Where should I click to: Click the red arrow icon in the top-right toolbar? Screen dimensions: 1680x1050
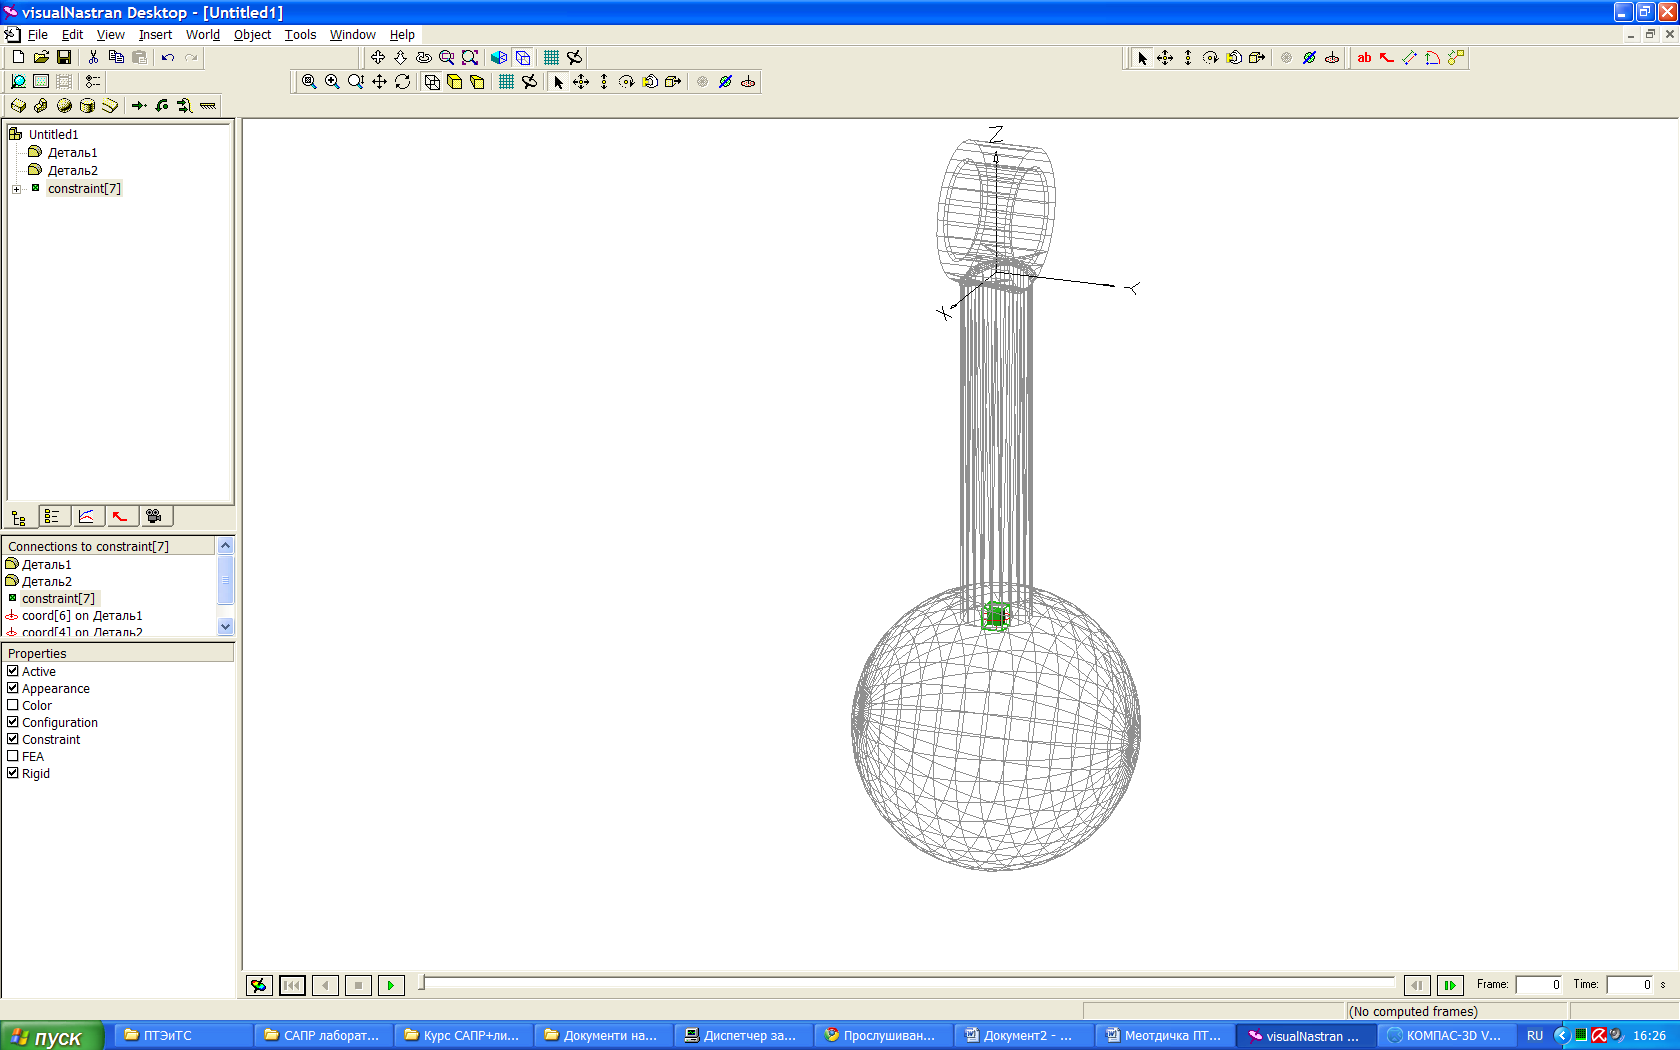click(x=1387, y=57)
